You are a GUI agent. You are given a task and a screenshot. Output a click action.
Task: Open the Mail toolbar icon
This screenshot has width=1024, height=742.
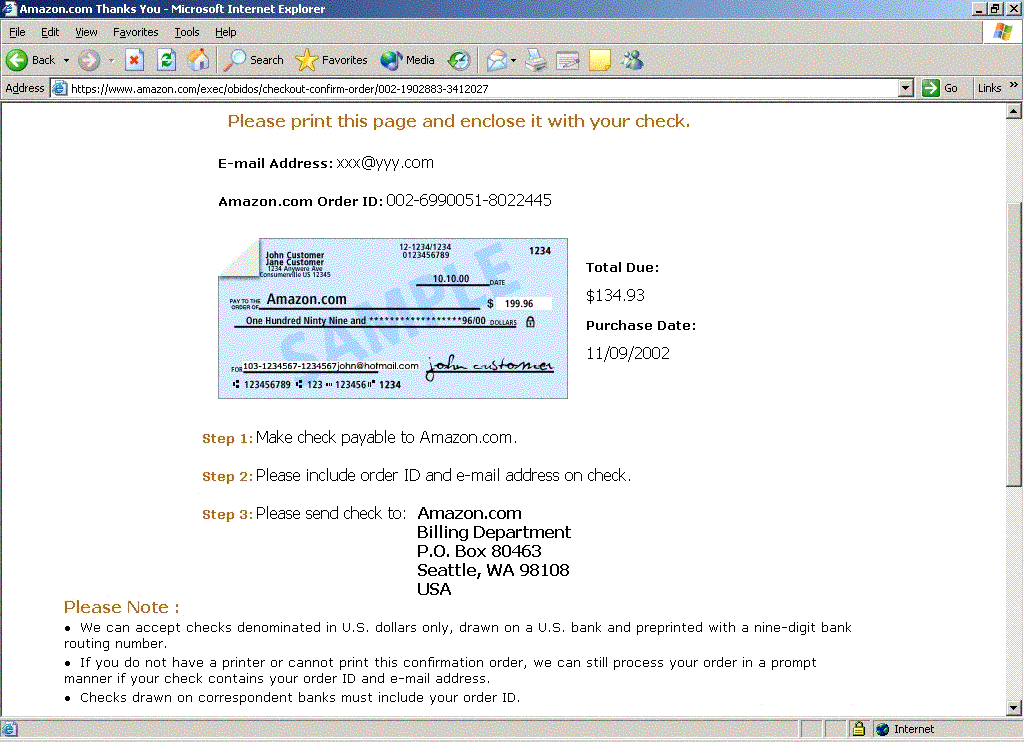click(x=497, y=60)
